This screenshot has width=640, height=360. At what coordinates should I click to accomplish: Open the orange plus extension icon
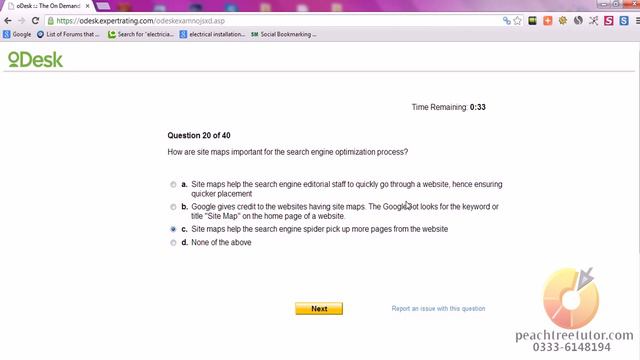click(x=548, y=21)
